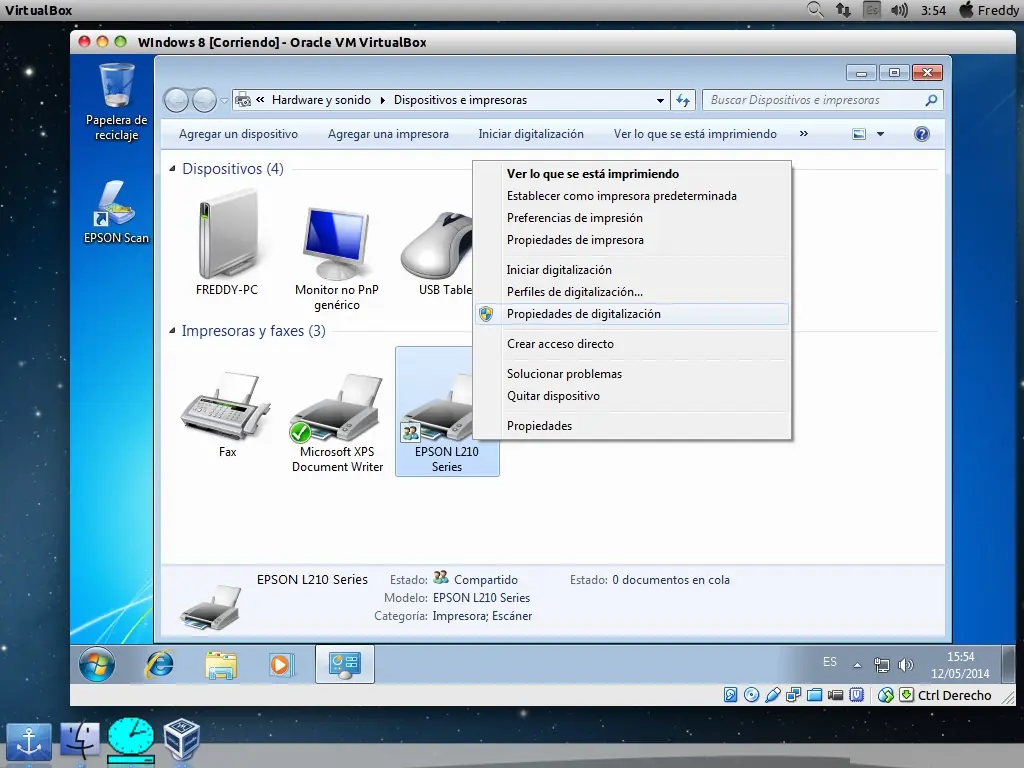Click the breadcrumb chevron before Hardware y sonido

pos(260,99)
